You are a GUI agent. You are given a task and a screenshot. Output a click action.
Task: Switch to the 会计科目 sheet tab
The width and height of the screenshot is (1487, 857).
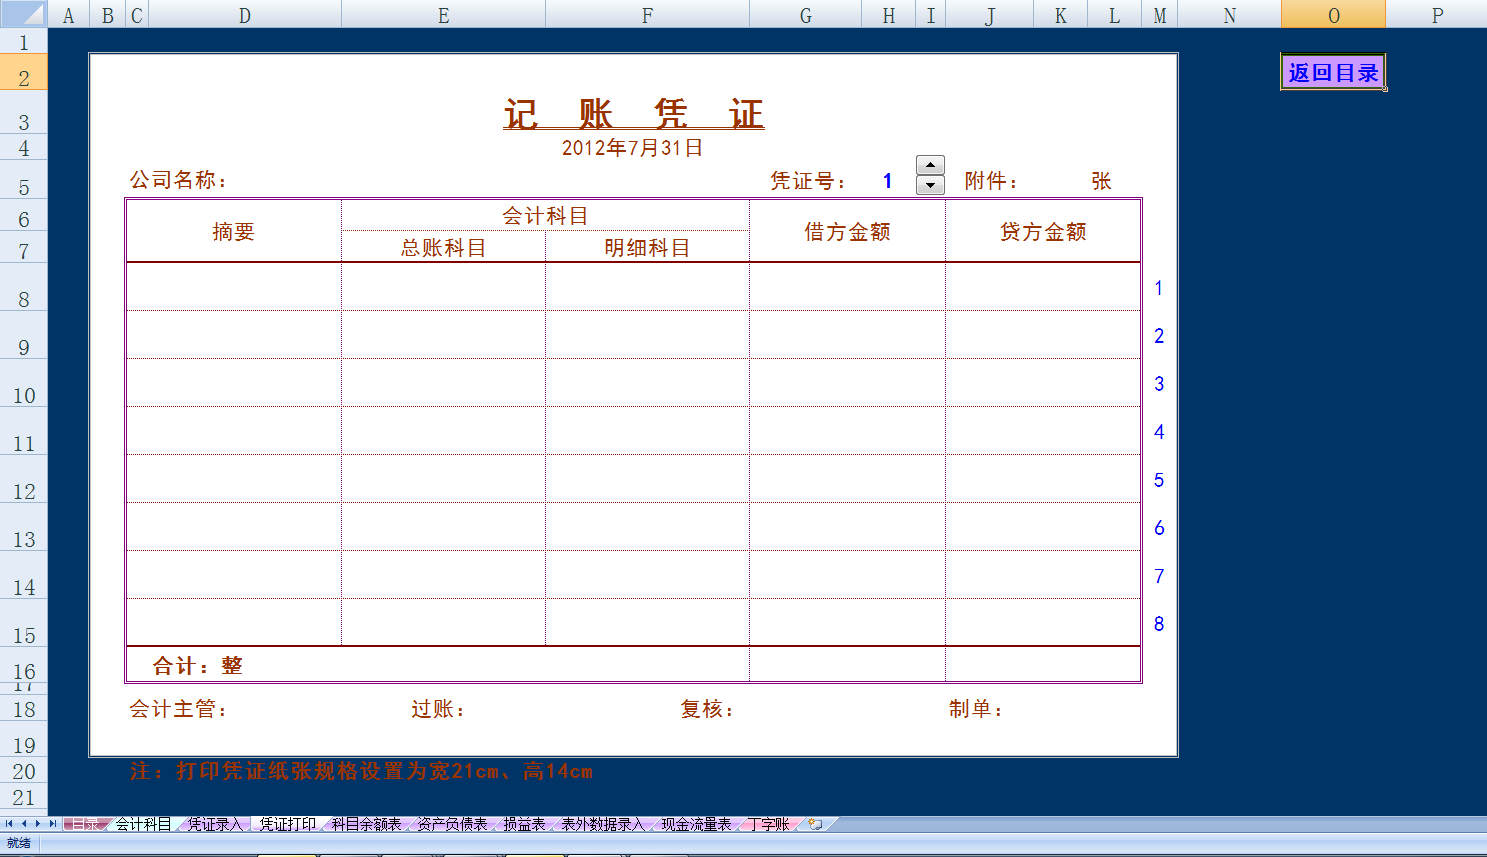tap(143, 824)
